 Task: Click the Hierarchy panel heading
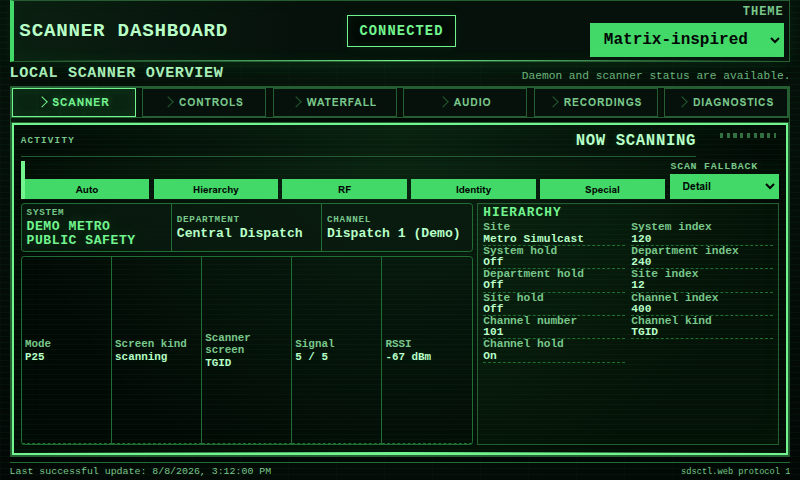[522, 212]
